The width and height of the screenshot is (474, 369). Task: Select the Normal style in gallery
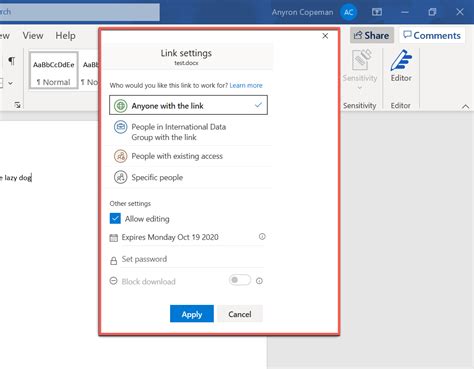[x=54, y=70]
